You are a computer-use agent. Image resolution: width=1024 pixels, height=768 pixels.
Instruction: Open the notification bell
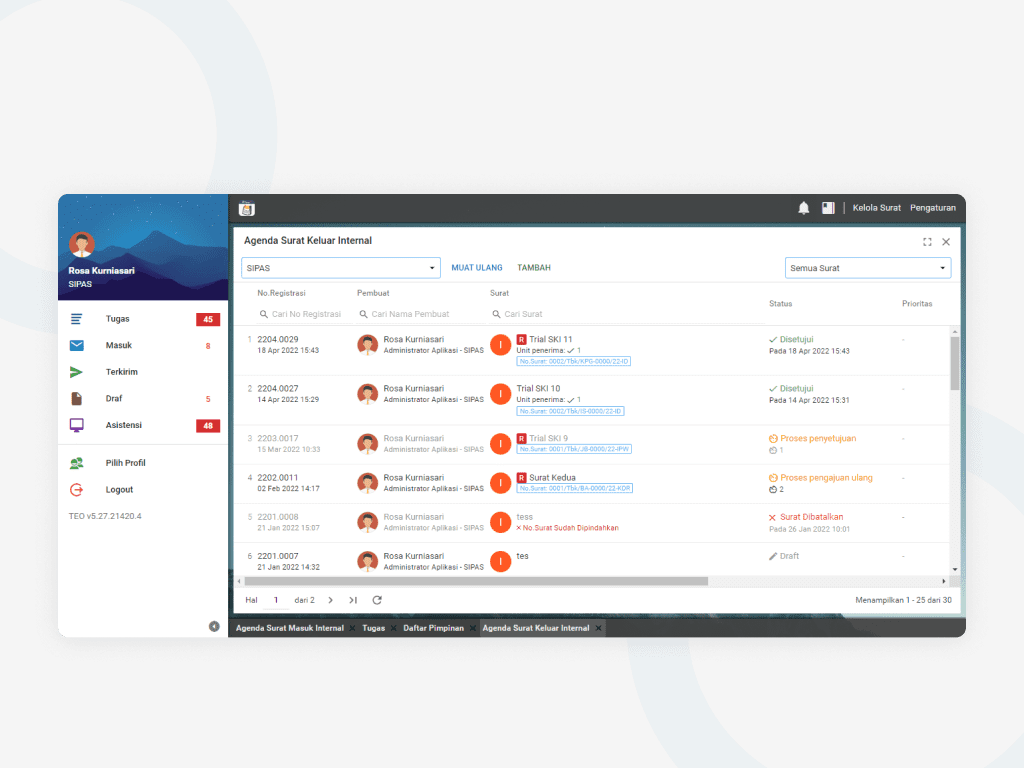803,208
